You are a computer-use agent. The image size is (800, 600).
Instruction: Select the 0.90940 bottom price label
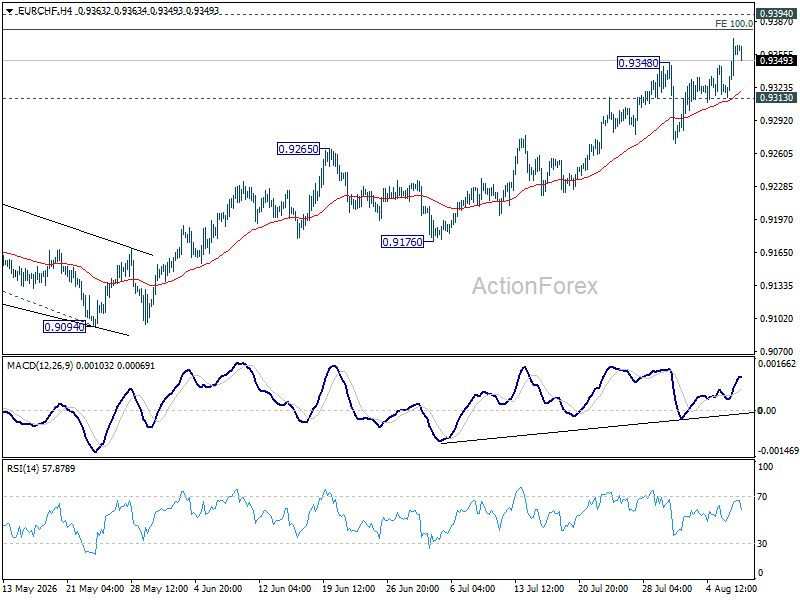pyautogui.click(x=64, y=327)
